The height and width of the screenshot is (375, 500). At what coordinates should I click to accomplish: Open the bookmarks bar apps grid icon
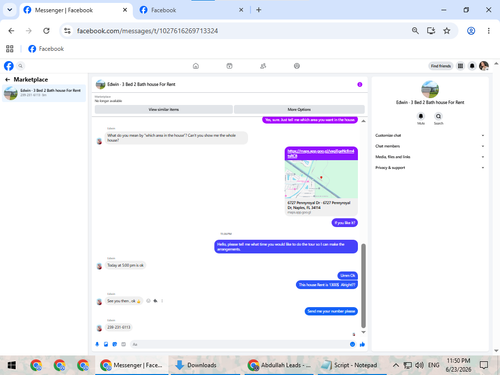pyautogui.click(x=10, y=49)
